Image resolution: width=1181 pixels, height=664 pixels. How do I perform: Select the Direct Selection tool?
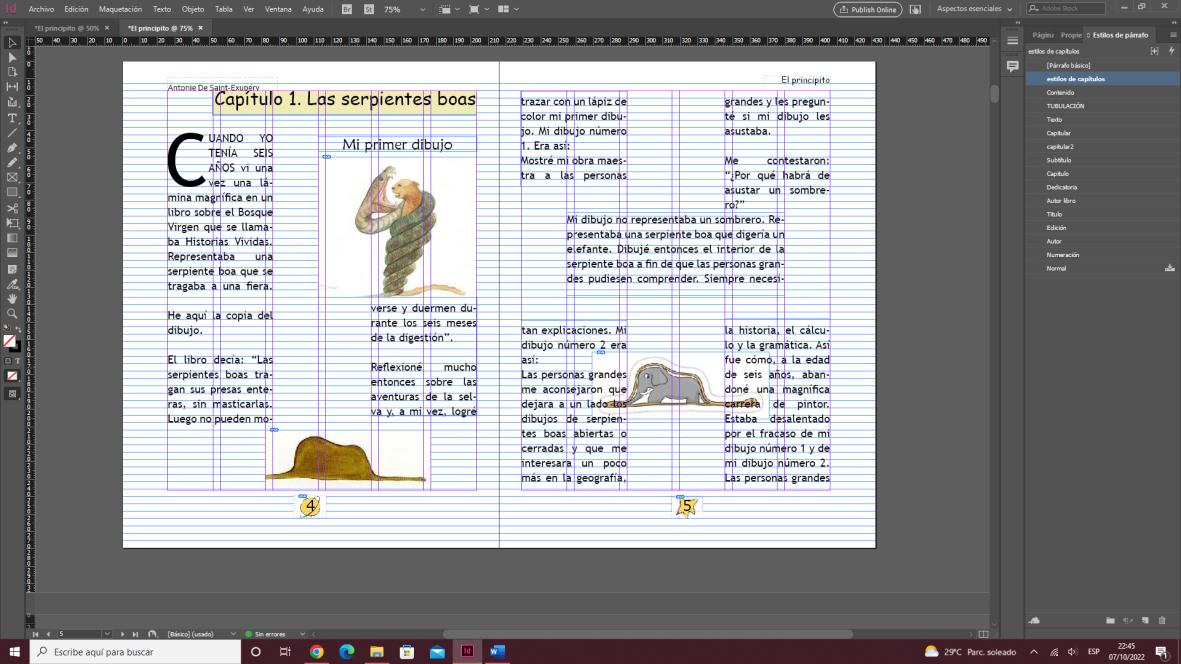tap(12, 58)
